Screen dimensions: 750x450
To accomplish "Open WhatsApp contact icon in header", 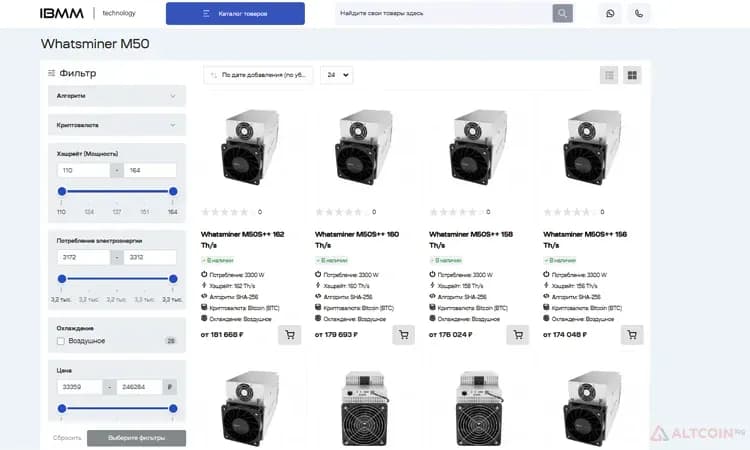I will tap(610, 13).
